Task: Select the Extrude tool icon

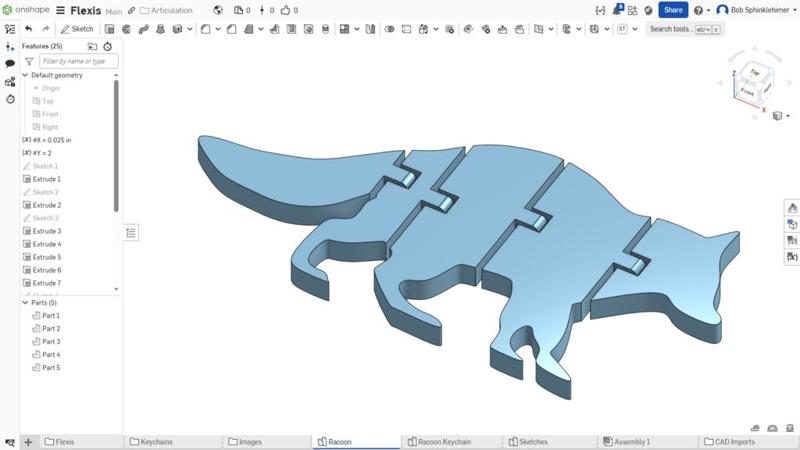Action: [x=110, y=29]
